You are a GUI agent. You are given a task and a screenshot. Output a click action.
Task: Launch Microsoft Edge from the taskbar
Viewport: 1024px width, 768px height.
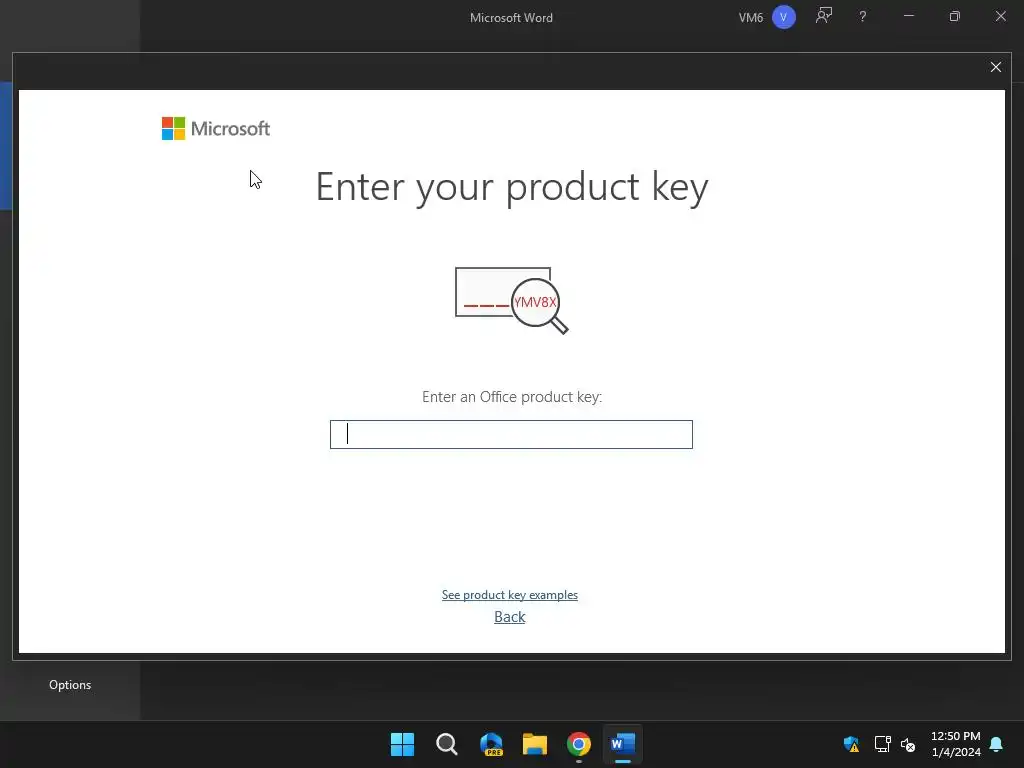click(491, 744)
